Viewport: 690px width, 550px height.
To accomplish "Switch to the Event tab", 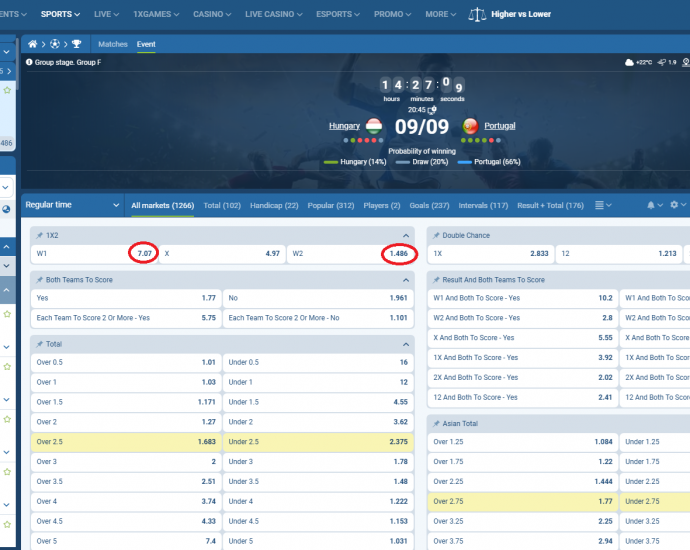I will (146, 44).
